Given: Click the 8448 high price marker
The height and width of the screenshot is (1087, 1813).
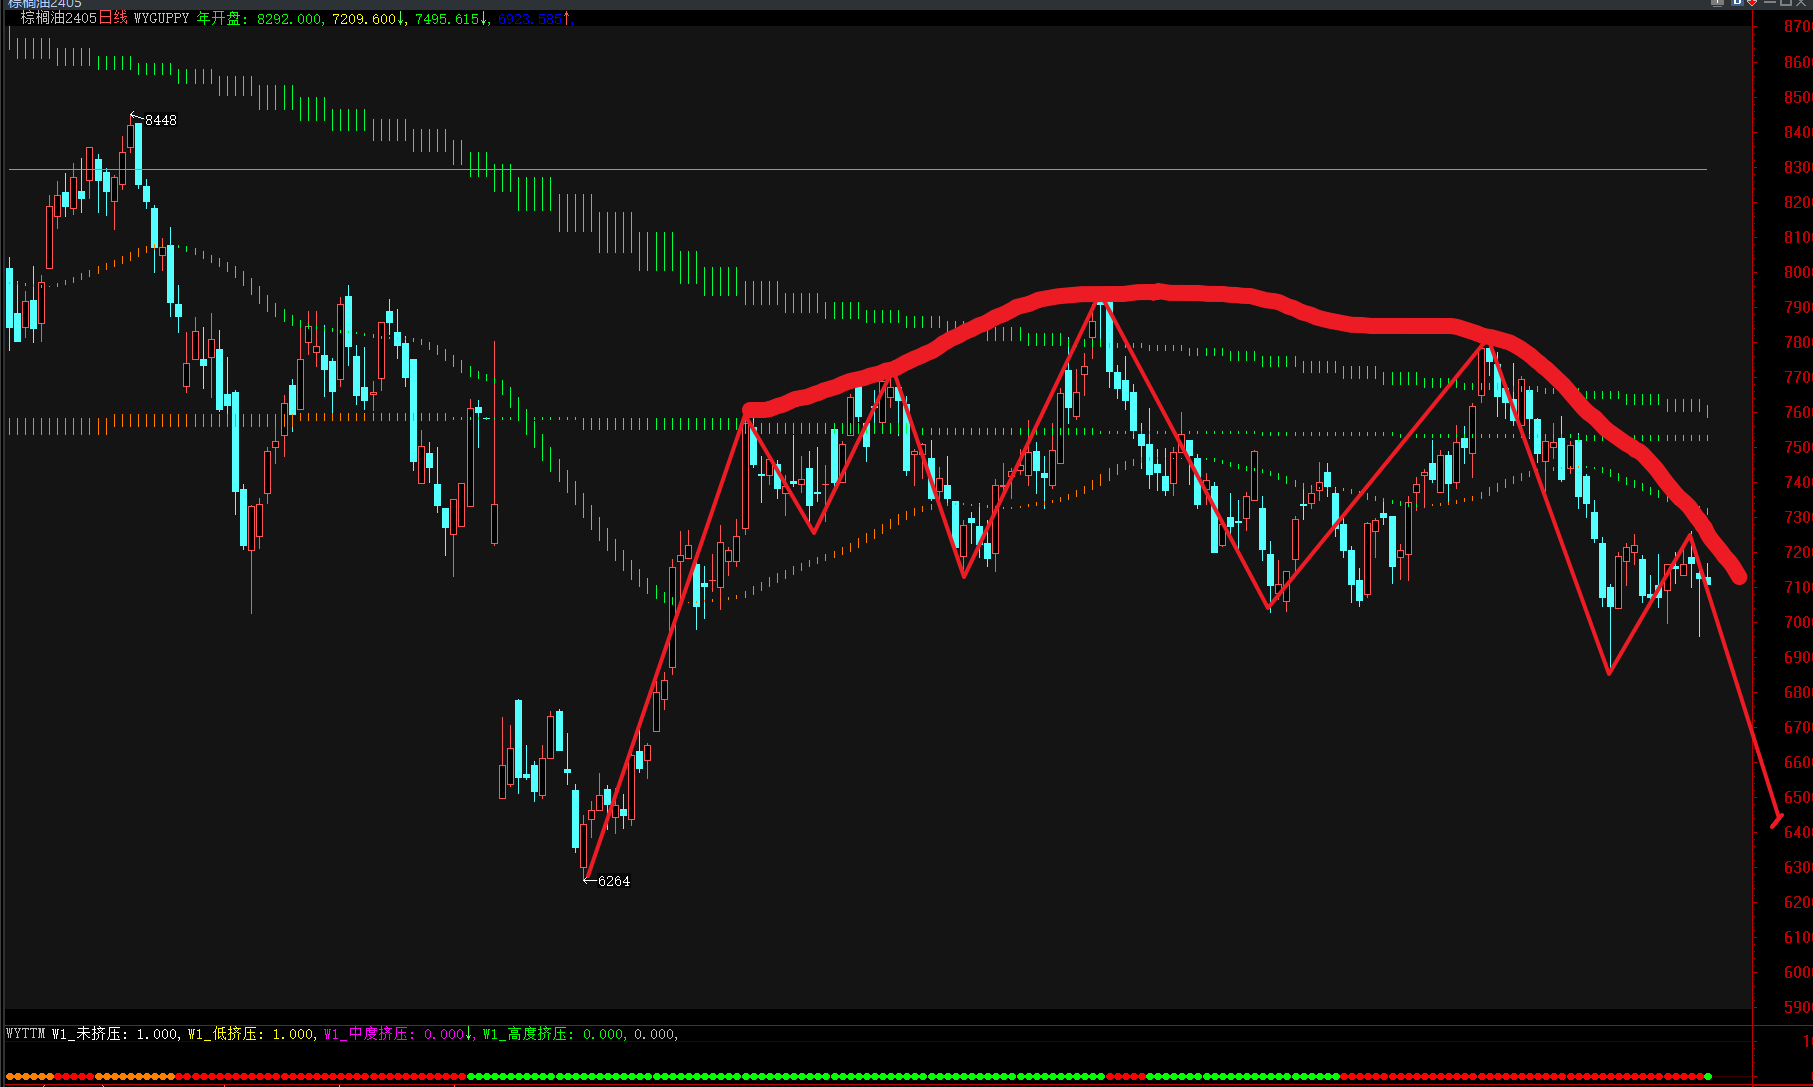Looking at the screenshot, I should 160,120.
